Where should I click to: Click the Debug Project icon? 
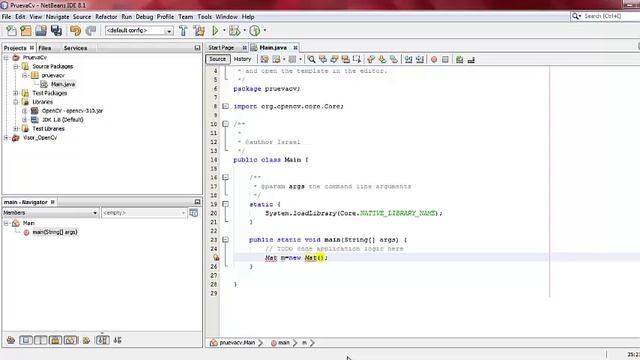(x=234, y=31)
